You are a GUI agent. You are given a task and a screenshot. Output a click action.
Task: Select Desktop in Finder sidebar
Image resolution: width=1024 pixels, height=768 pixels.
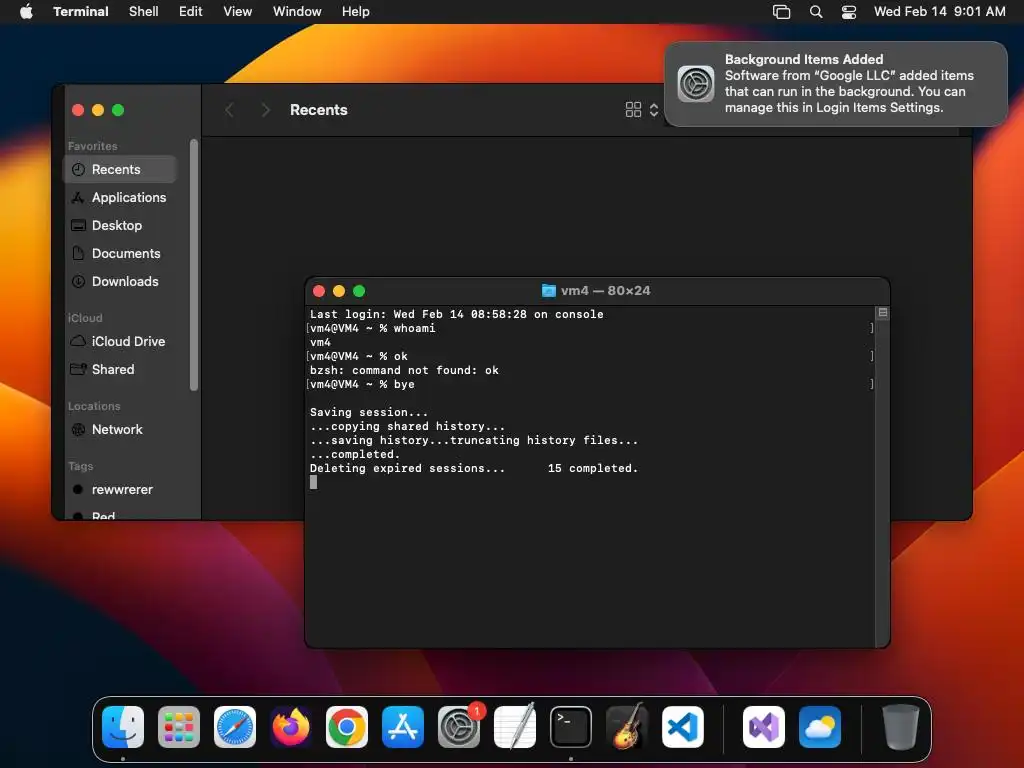pyautogui.click(x=120, y=225)
